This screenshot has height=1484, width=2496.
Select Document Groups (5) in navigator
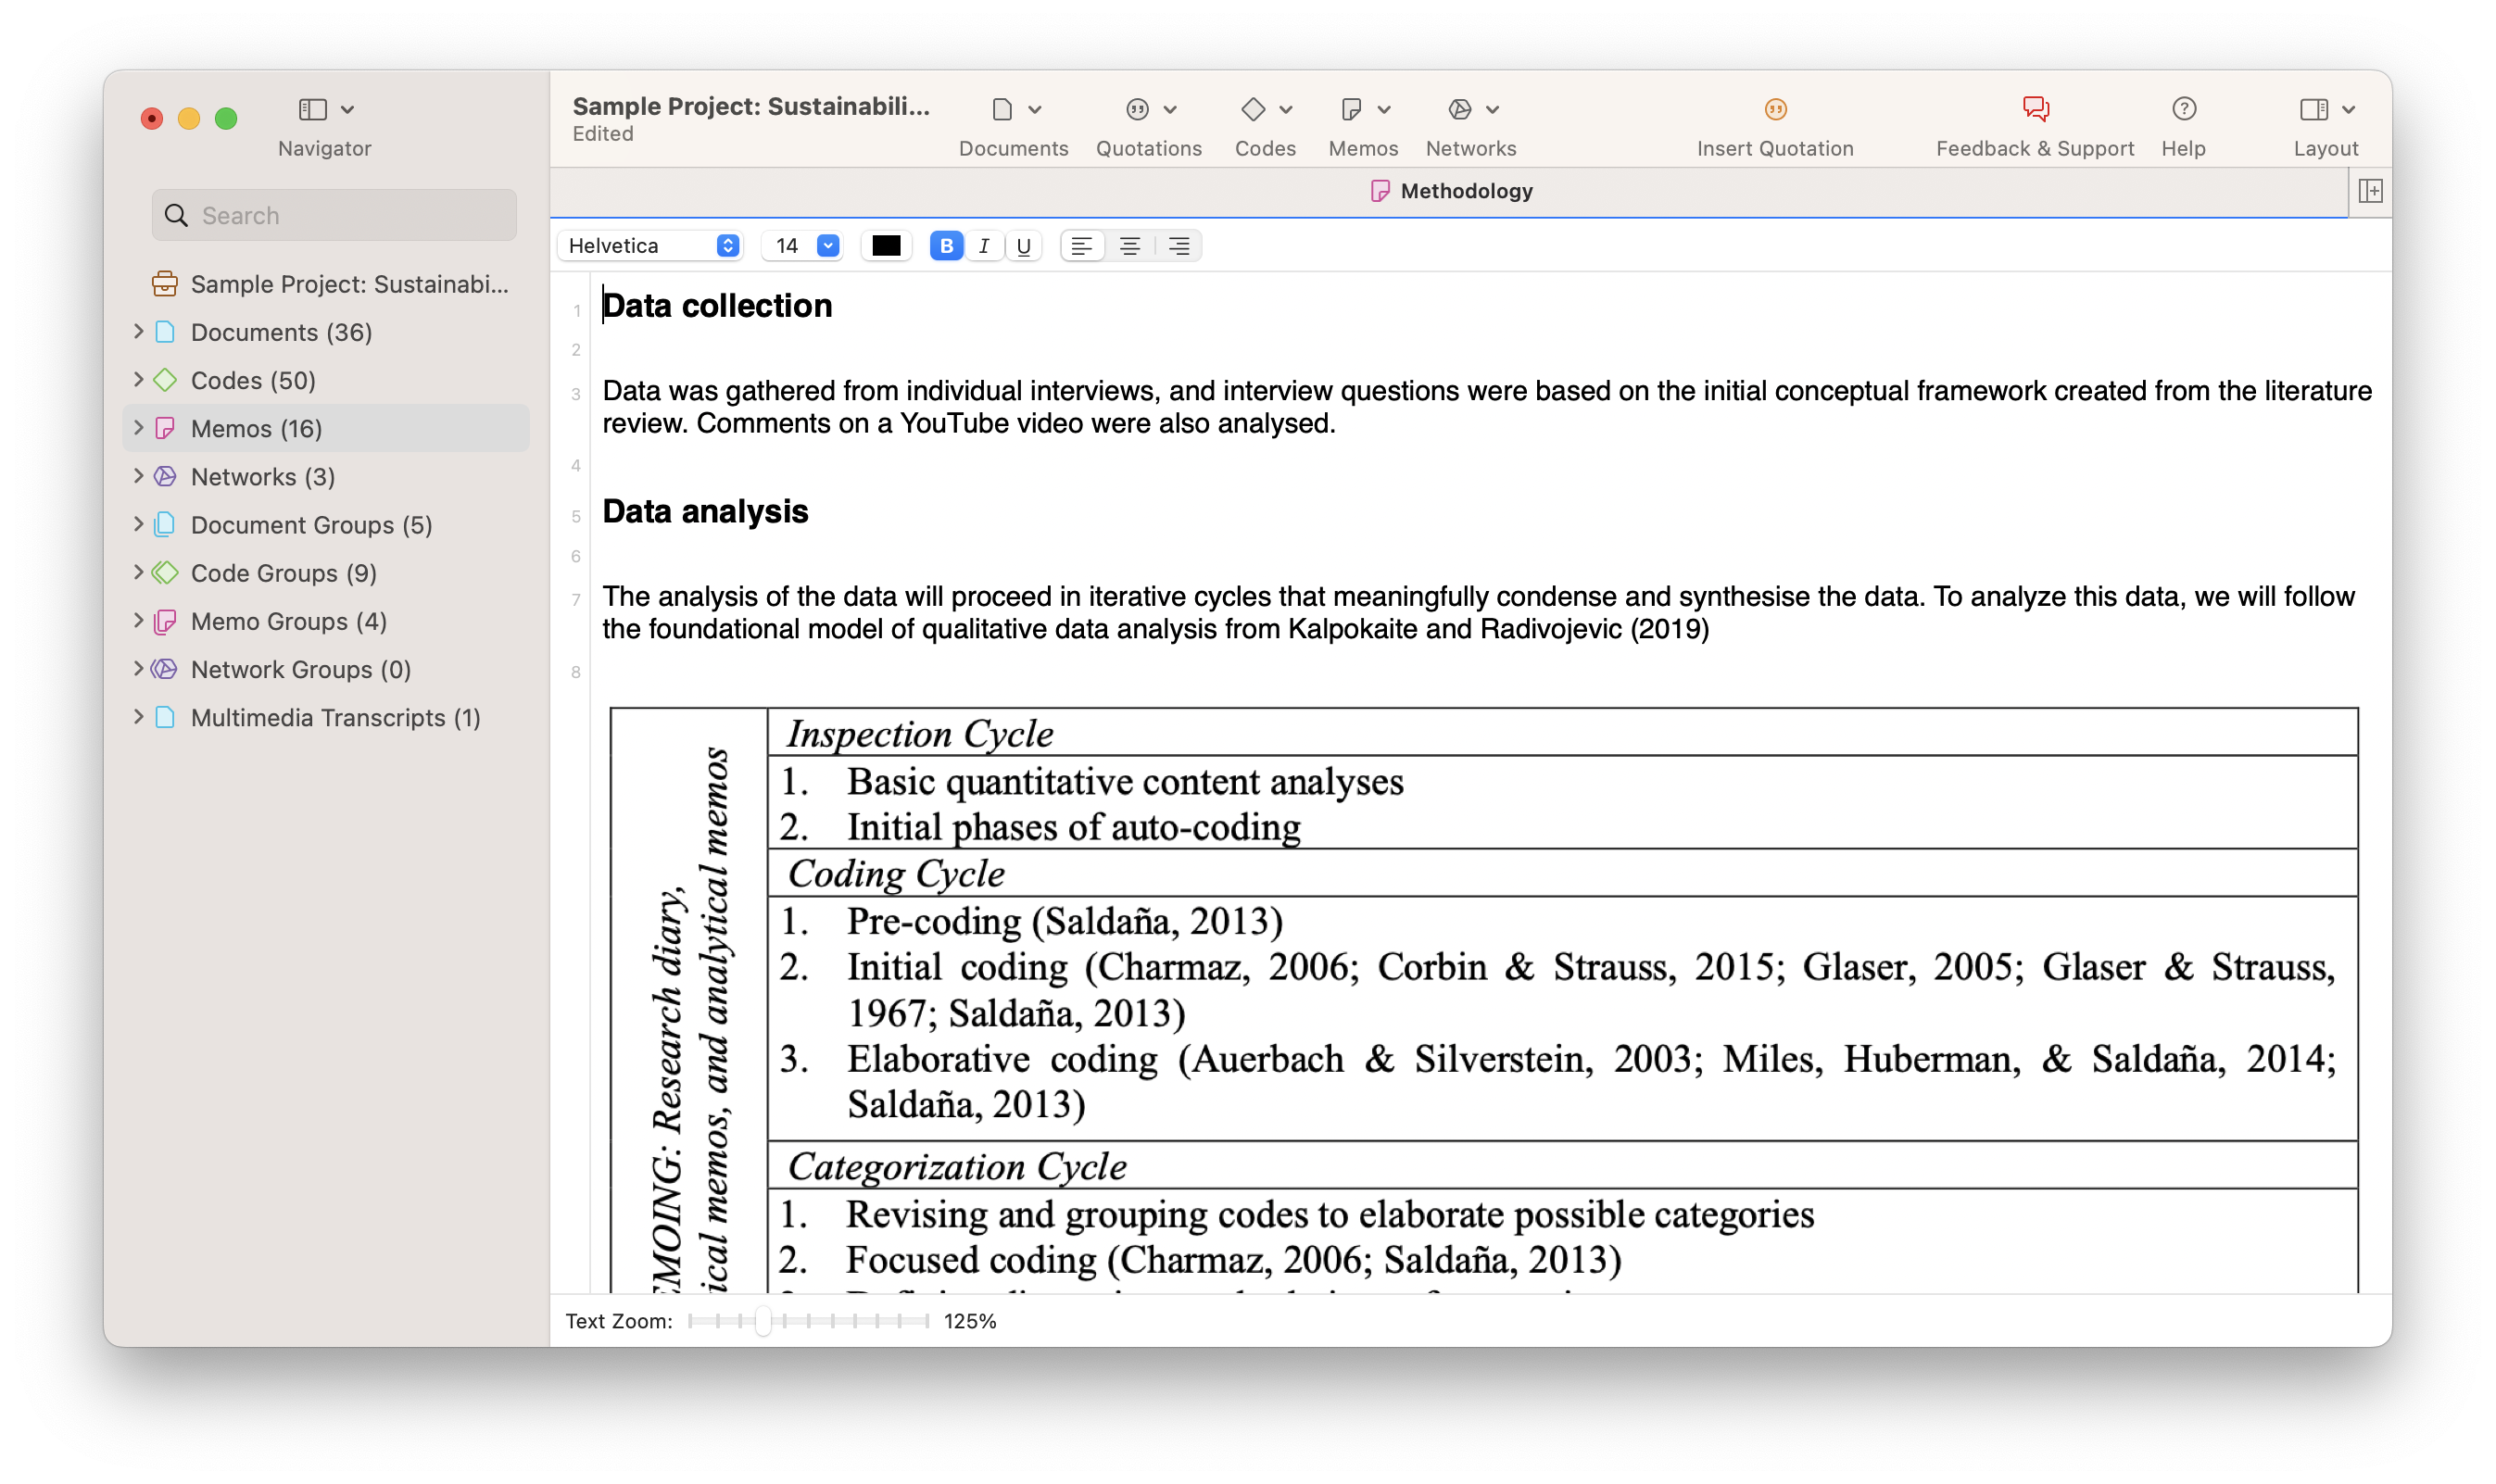[x=311, y=525]
